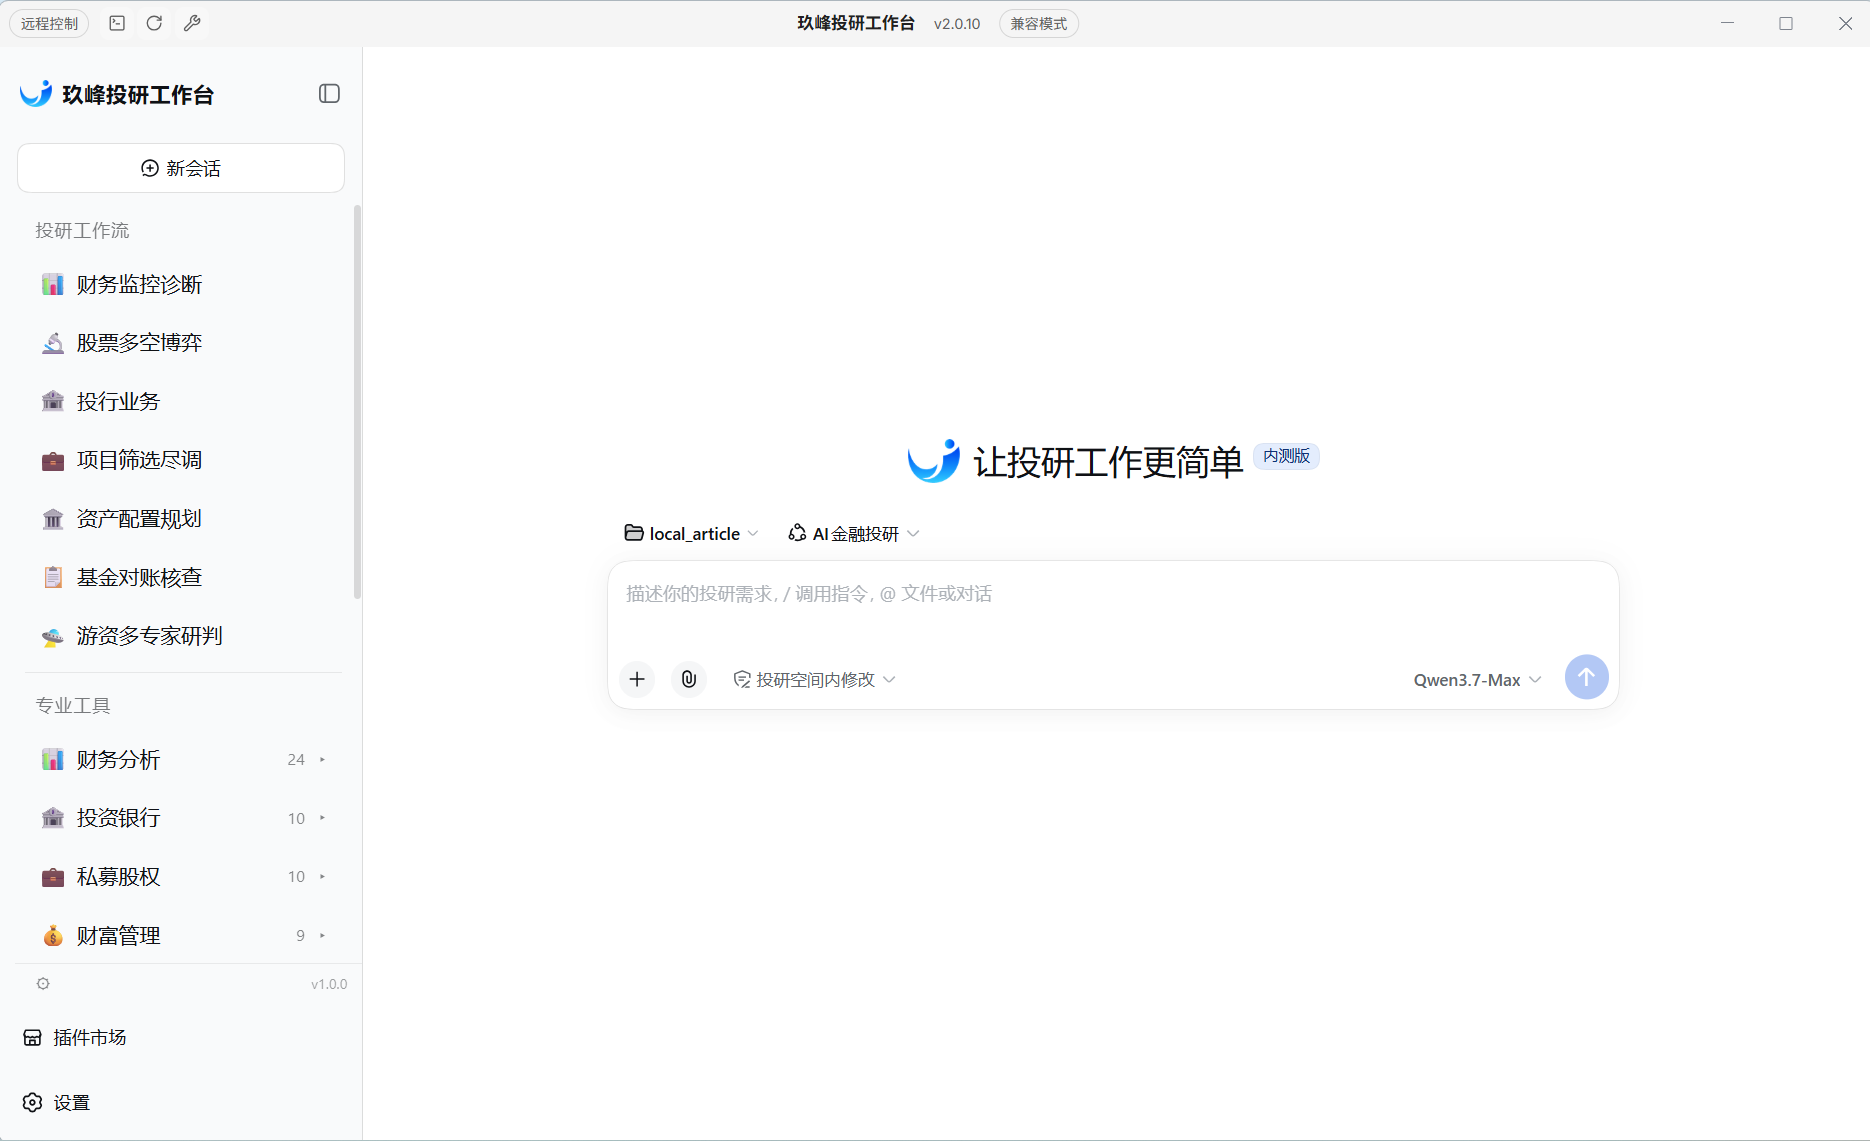Select 投行业务 workflow

pos(180,402)
